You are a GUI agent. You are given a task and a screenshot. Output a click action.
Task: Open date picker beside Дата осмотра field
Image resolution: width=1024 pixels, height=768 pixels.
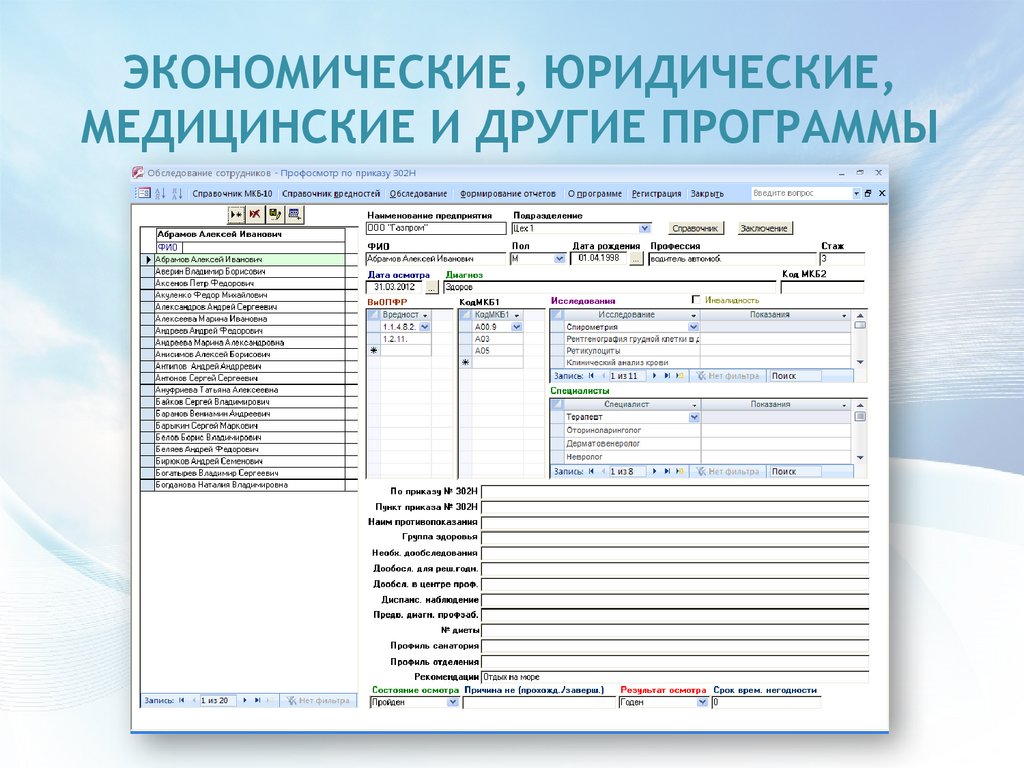tap(432, 287)
